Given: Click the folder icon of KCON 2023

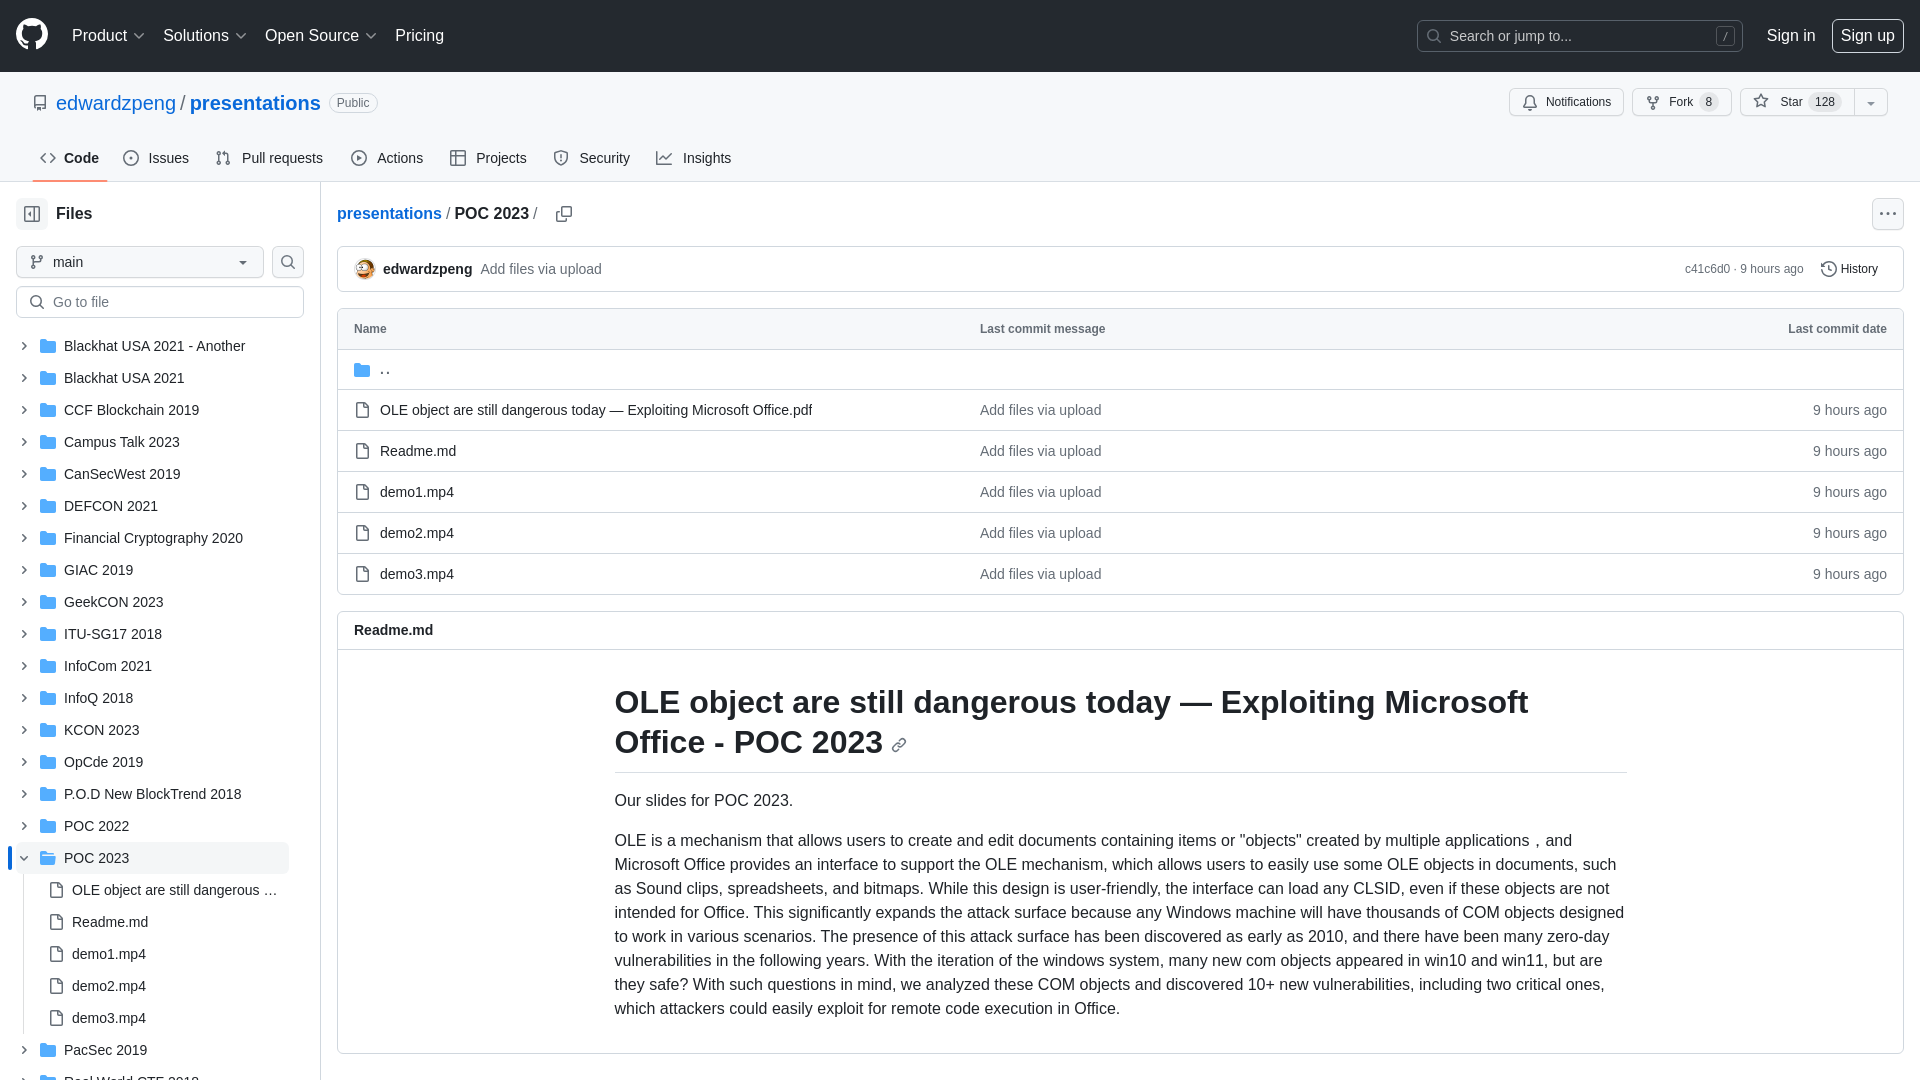Looking at the screenshot, I should (48, 730).
